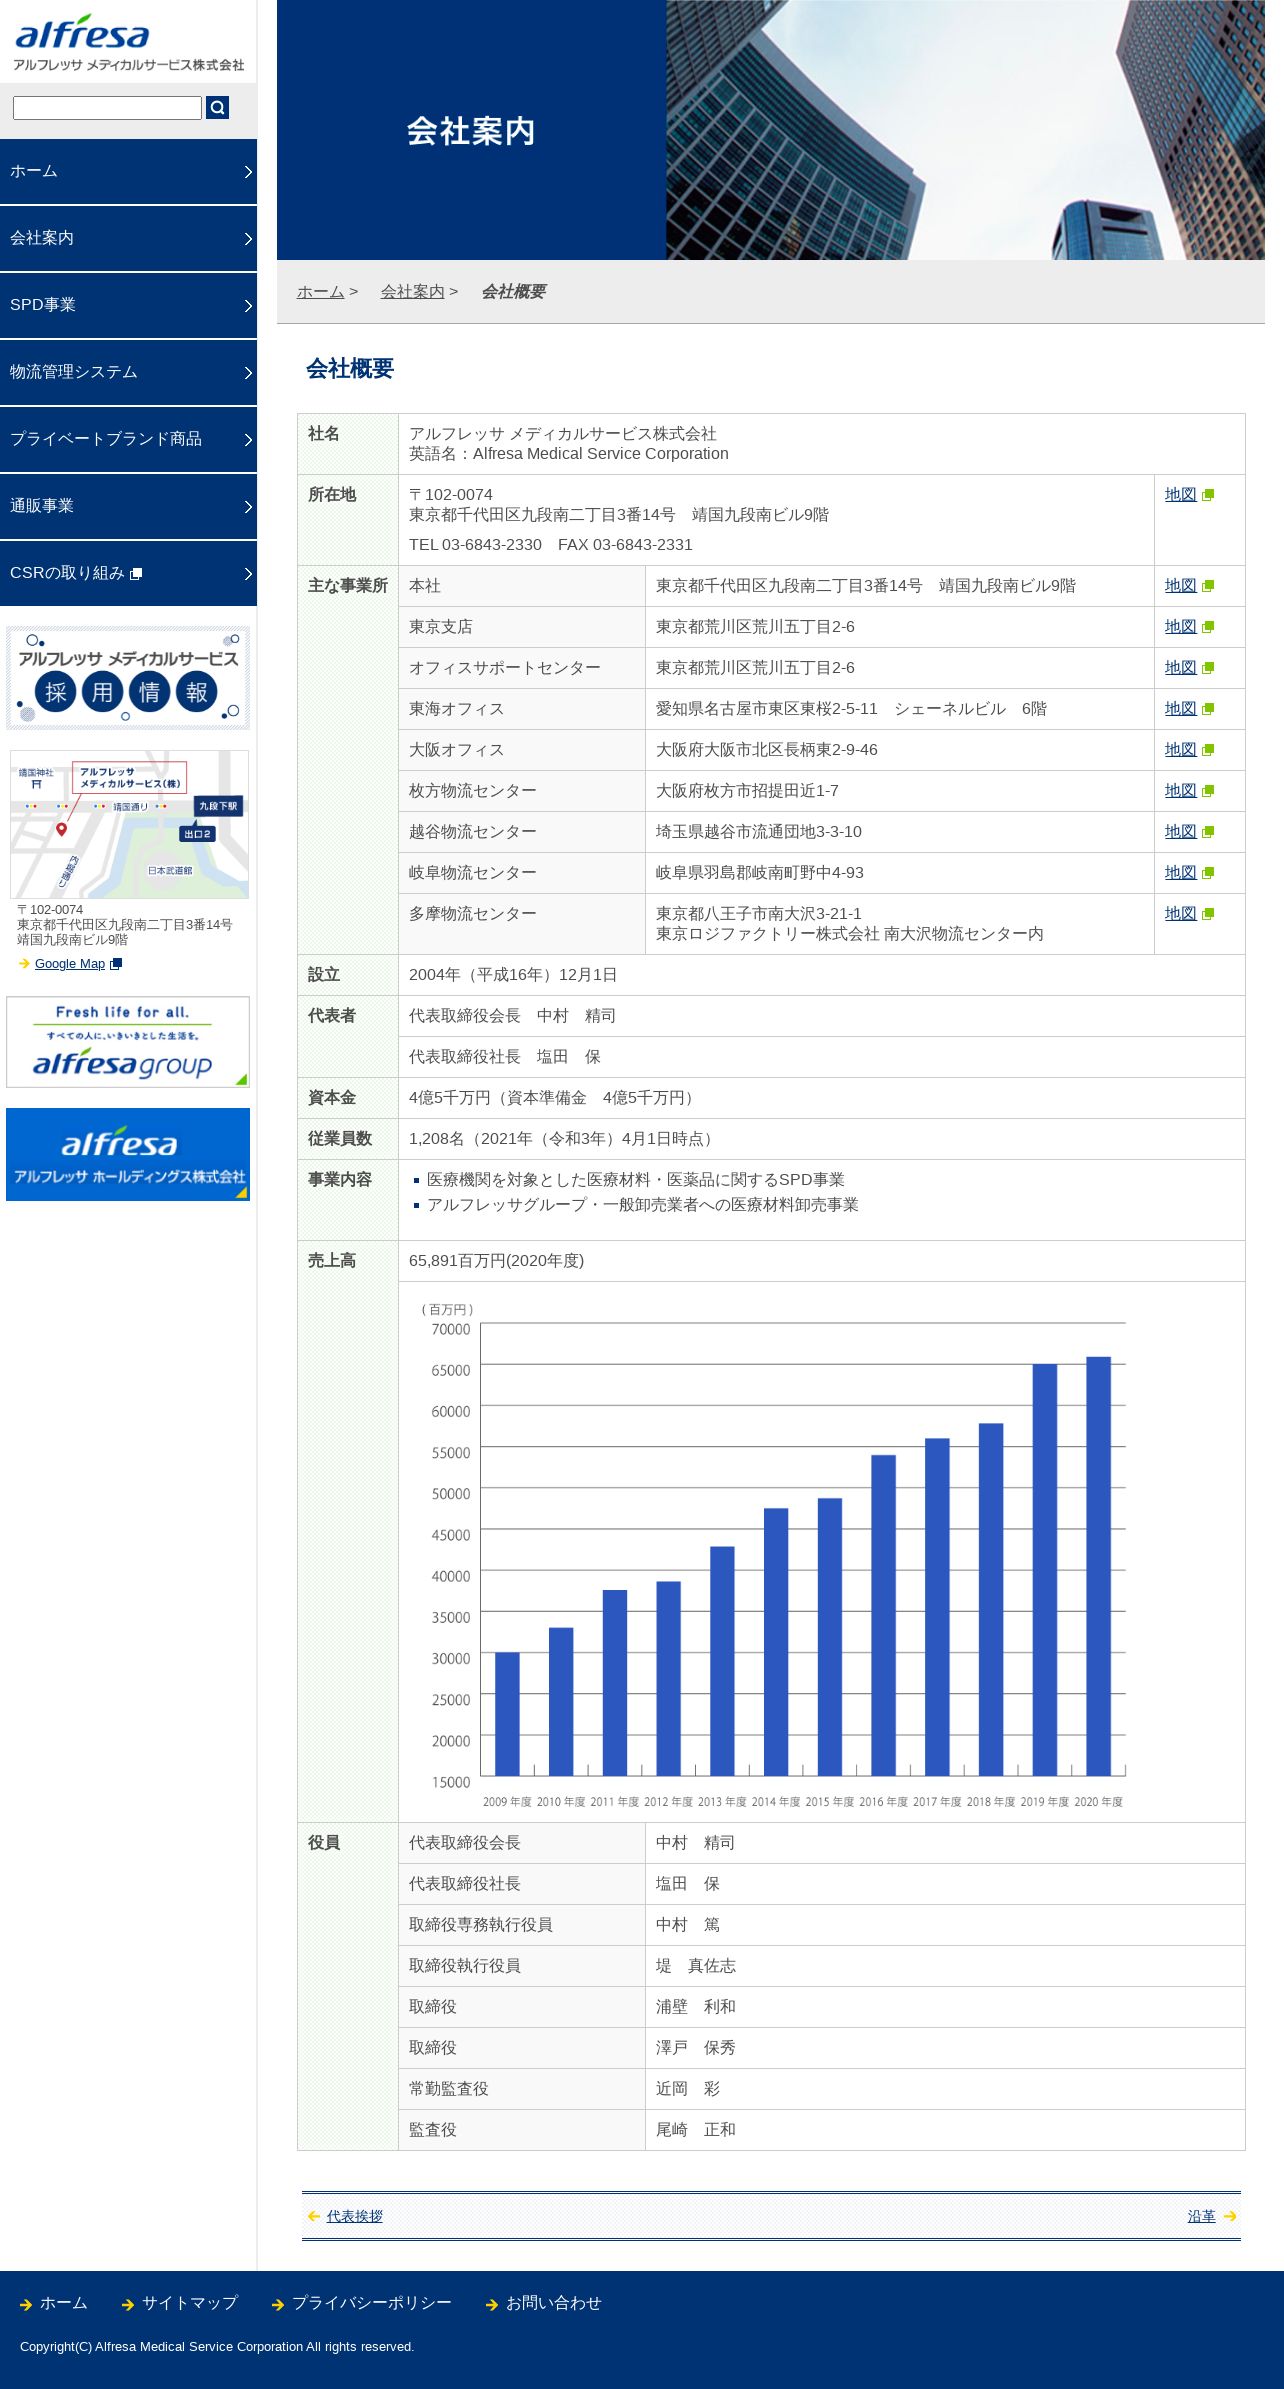
Task: Click external-link icon in 大阪オフィス row
Action: [x=1208, y=750]
